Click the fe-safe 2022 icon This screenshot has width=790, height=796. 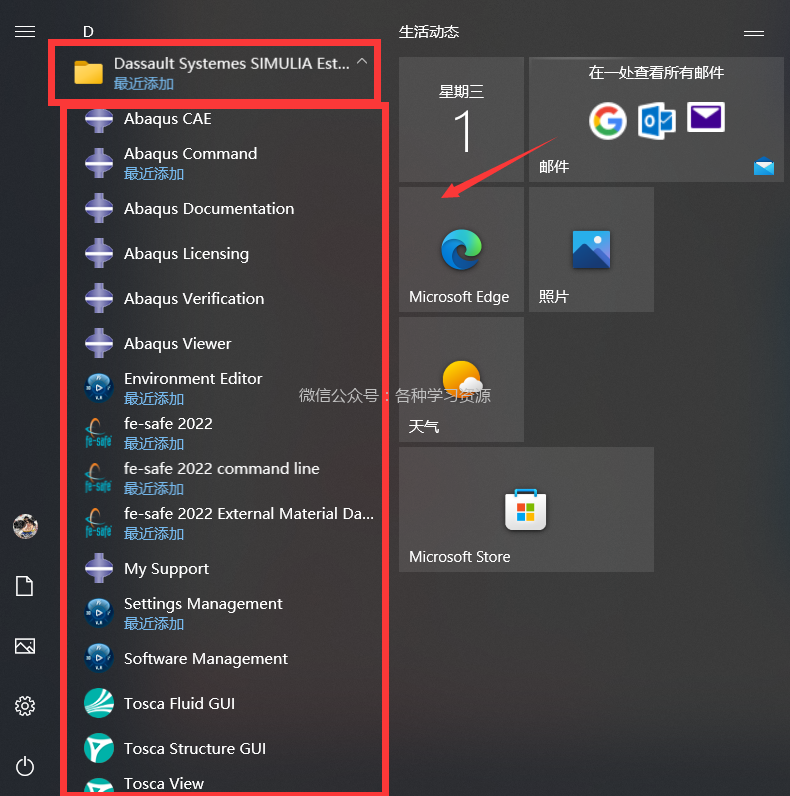tap(98, 433)
